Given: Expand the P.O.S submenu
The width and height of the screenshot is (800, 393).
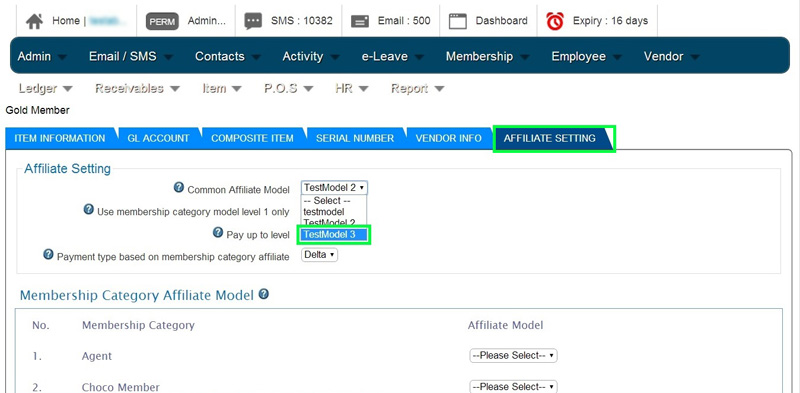Looking at the screenshot, I should click(288, 89).
